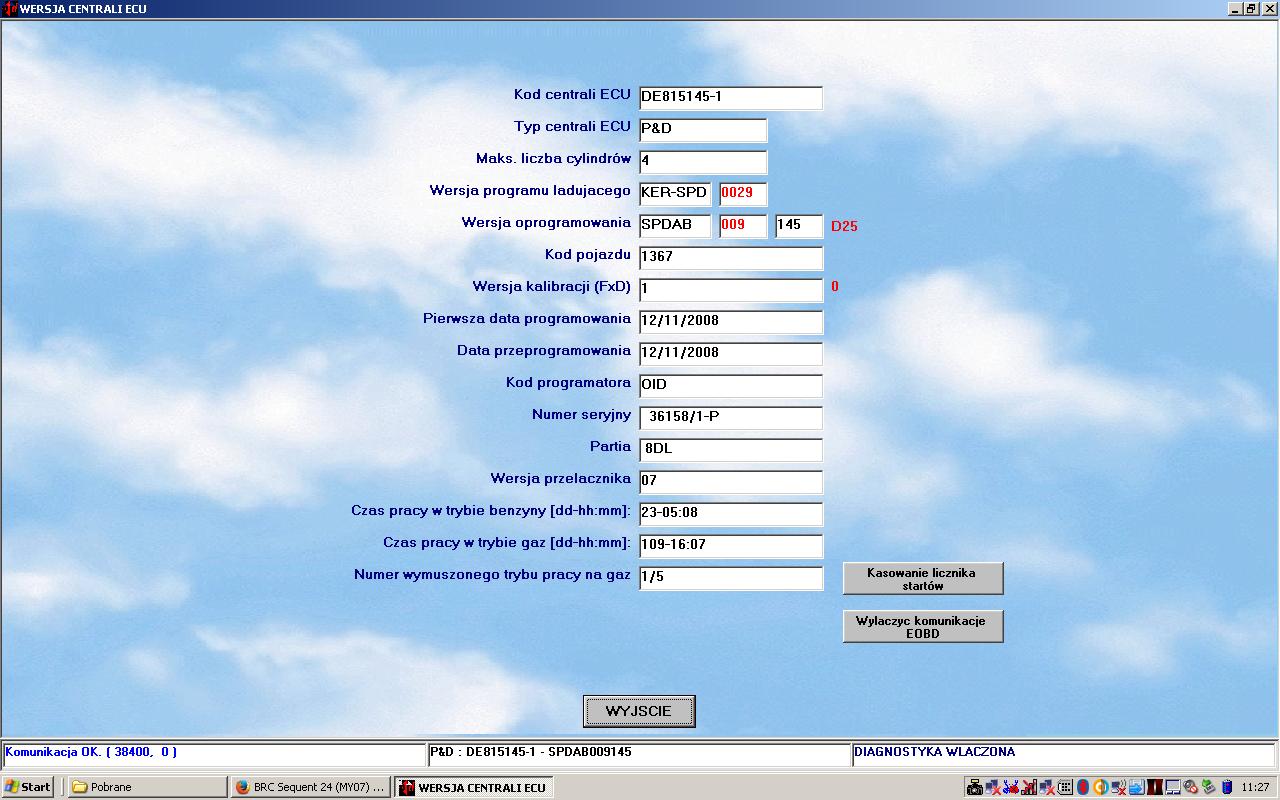Select the Pierwsza data programowania field

[731, 322]
